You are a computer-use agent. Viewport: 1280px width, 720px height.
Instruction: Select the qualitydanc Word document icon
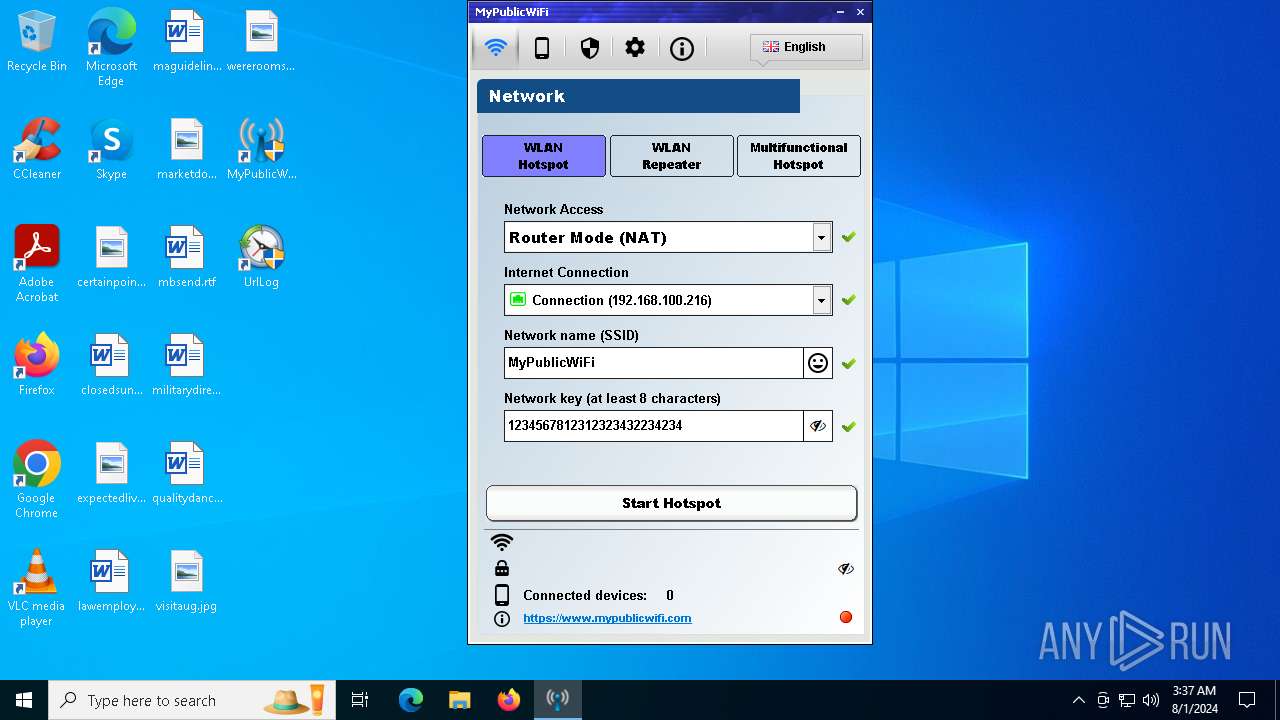tap(186, 474)
